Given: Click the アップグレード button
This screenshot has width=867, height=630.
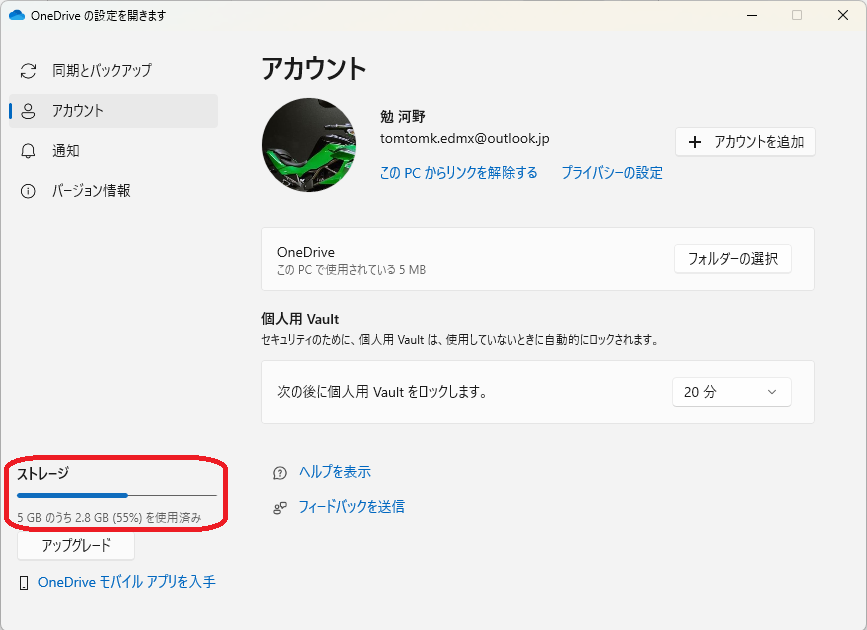Looking at the screenshot, I should (76, 546).
